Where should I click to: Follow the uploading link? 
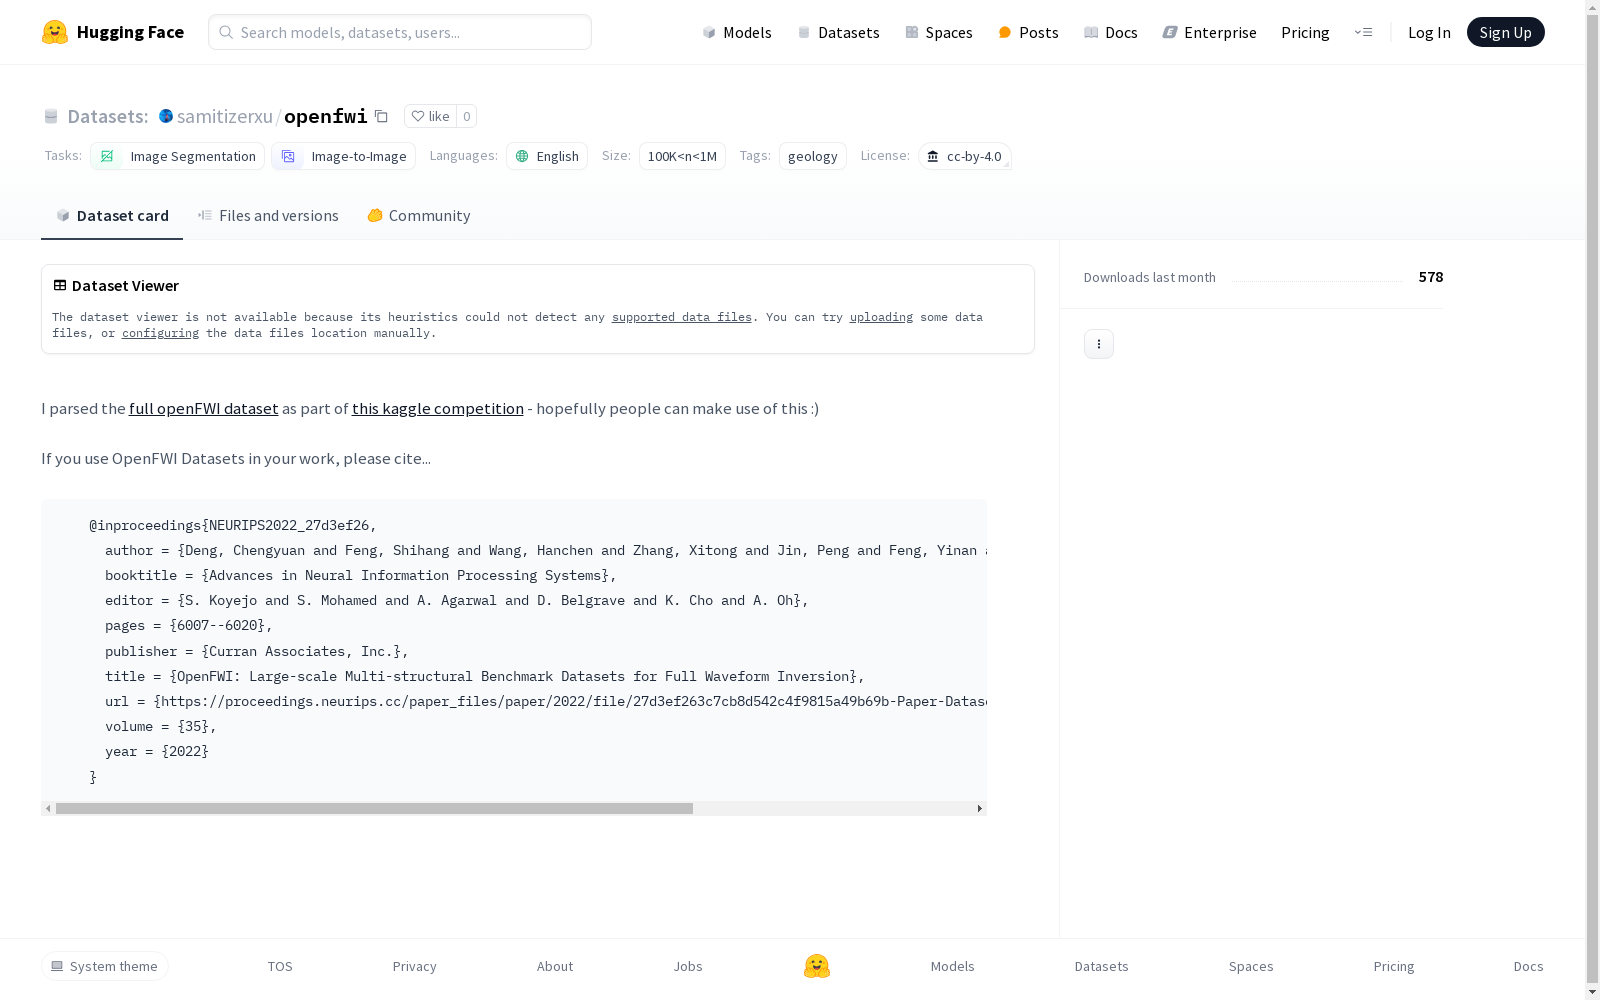(x=881, y=317)
